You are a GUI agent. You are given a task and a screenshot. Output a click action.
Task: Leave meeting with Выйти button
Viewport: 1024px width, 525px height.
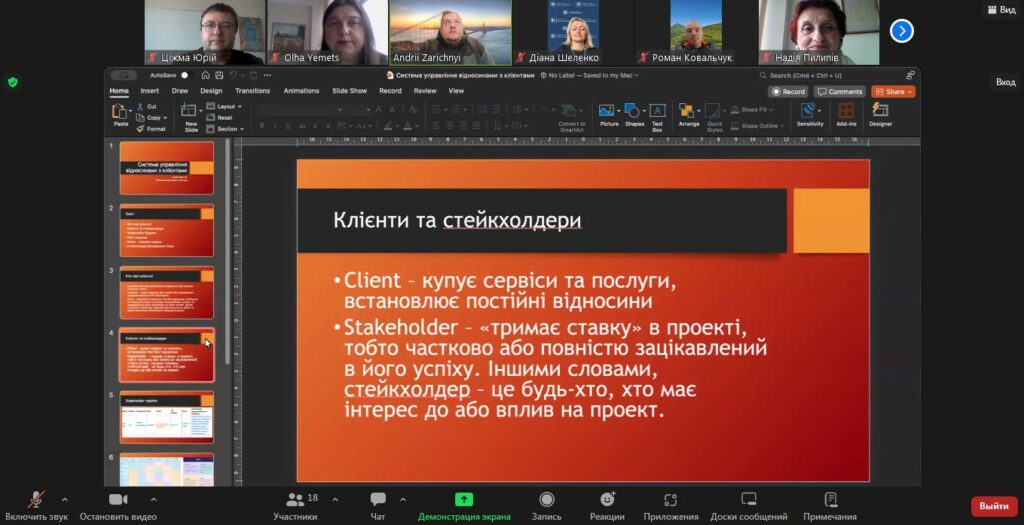click(993, 506)
